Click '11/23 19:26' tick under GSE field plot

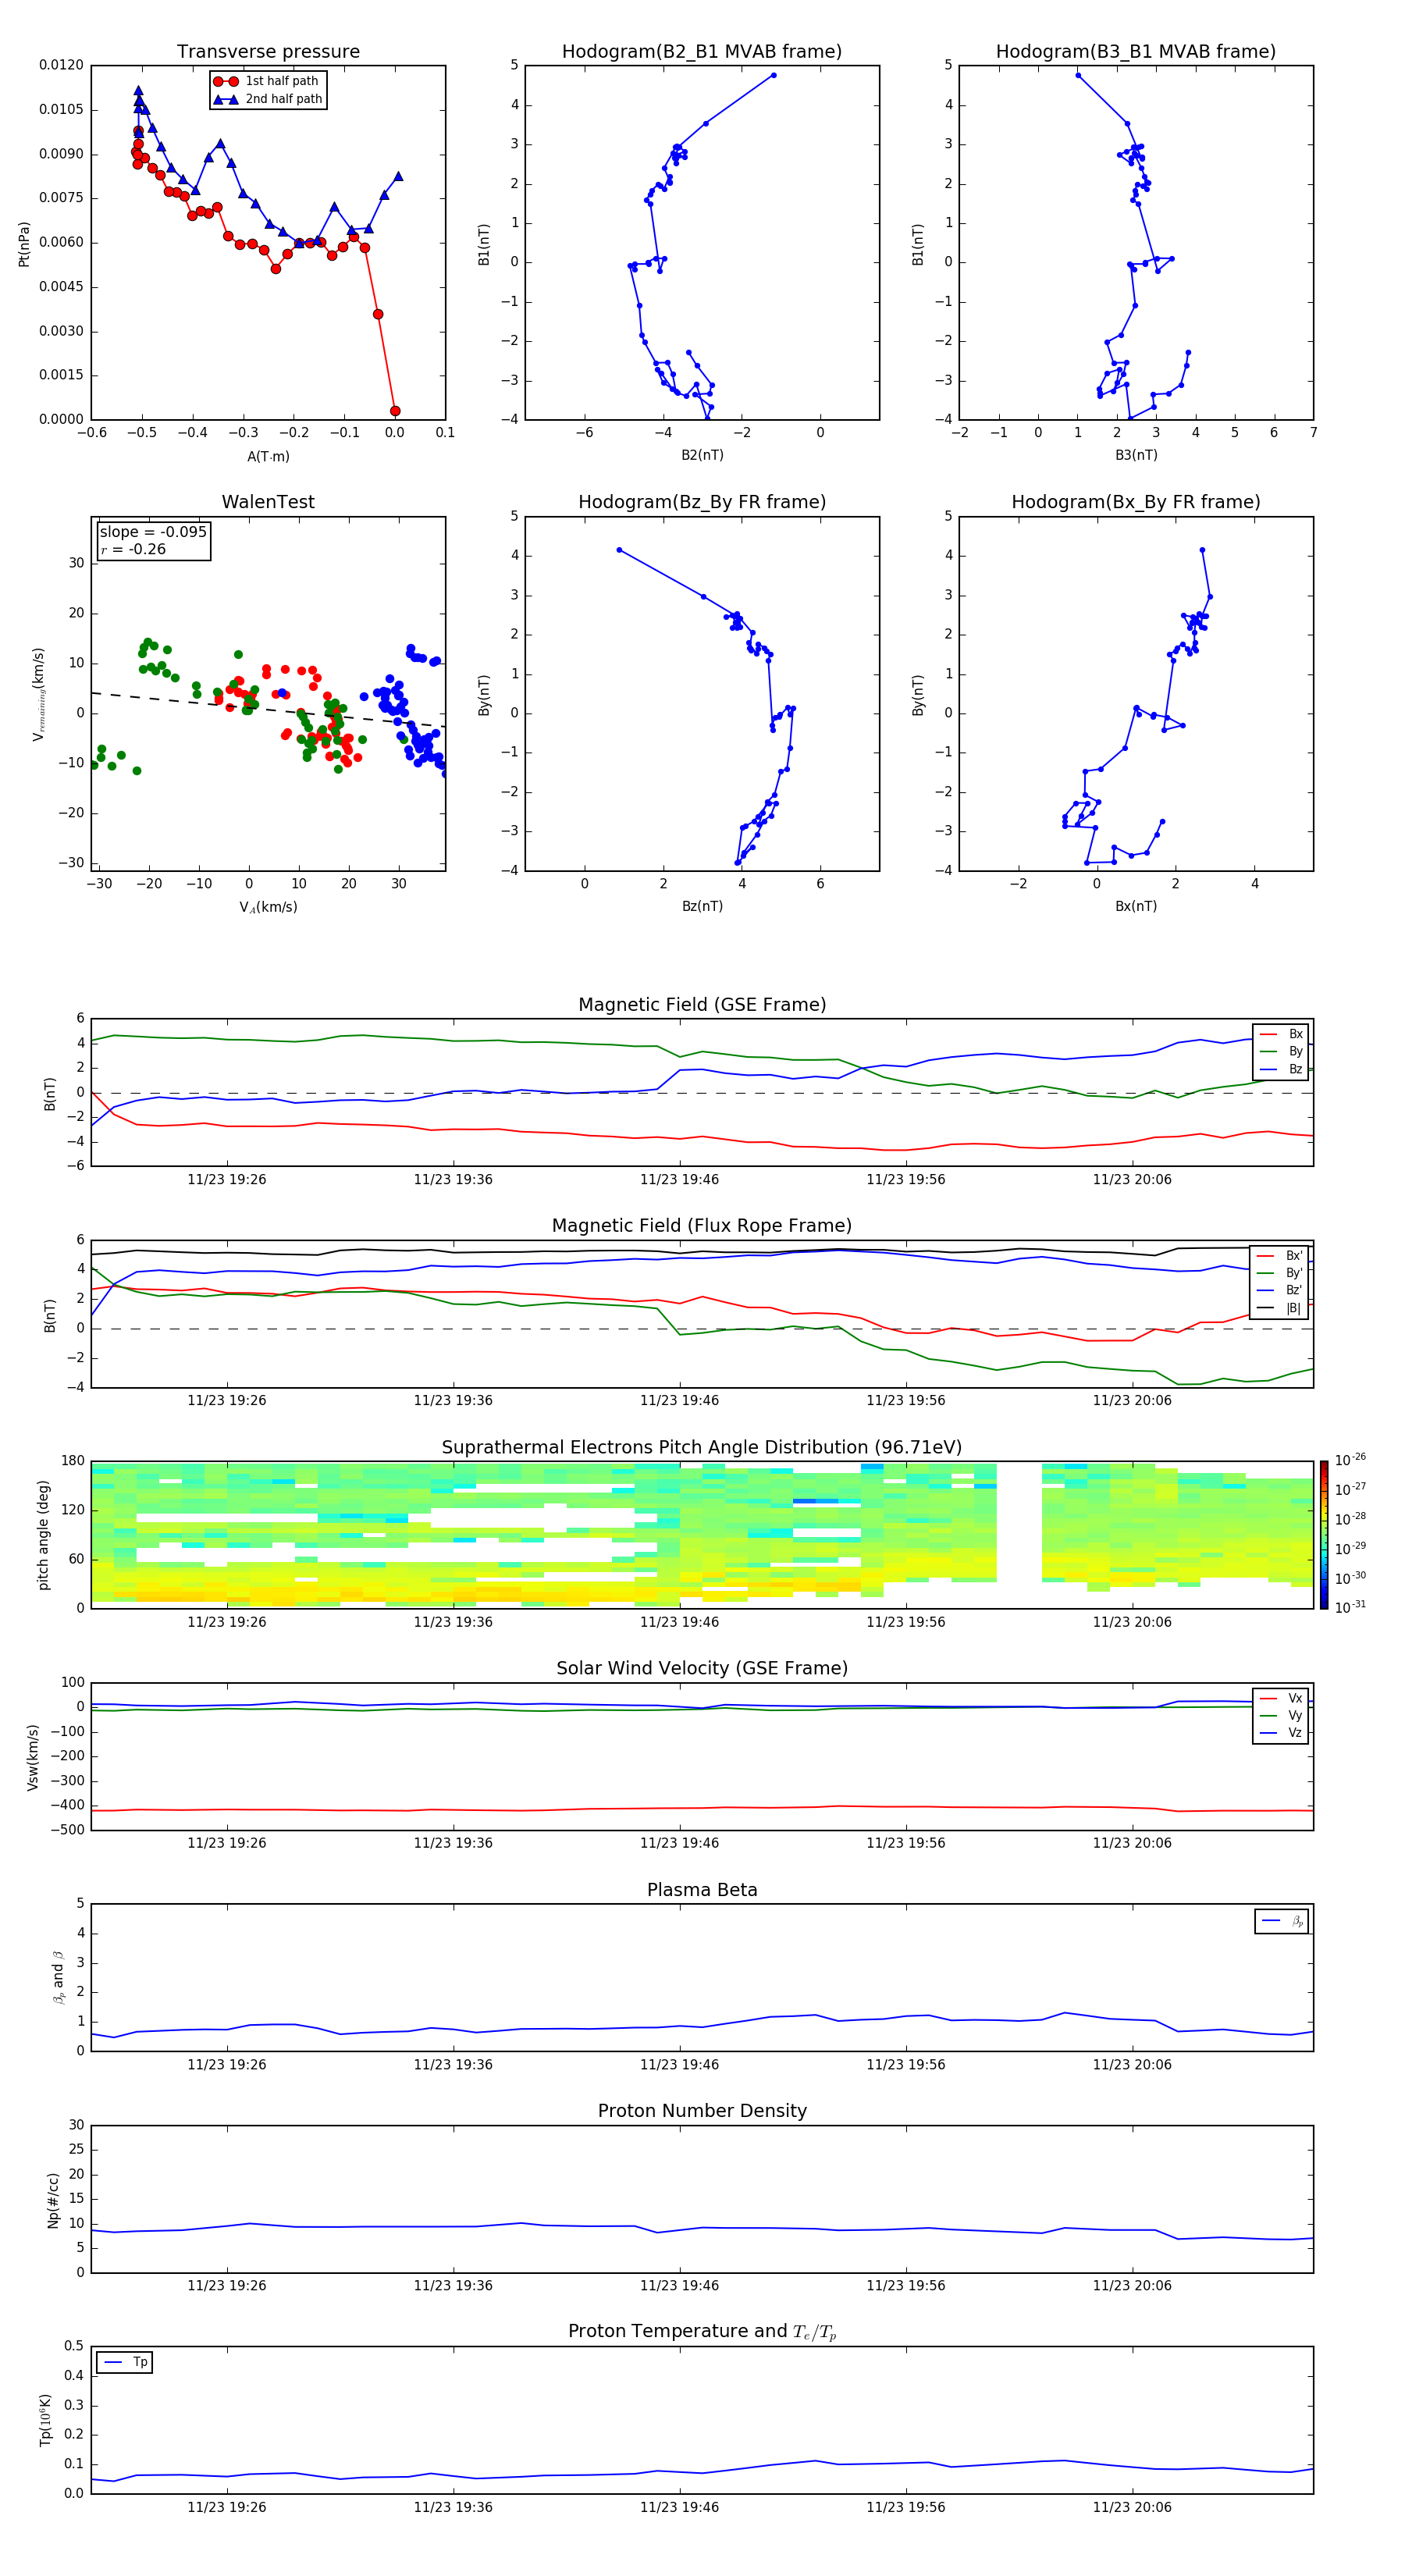coord(227,1180)
